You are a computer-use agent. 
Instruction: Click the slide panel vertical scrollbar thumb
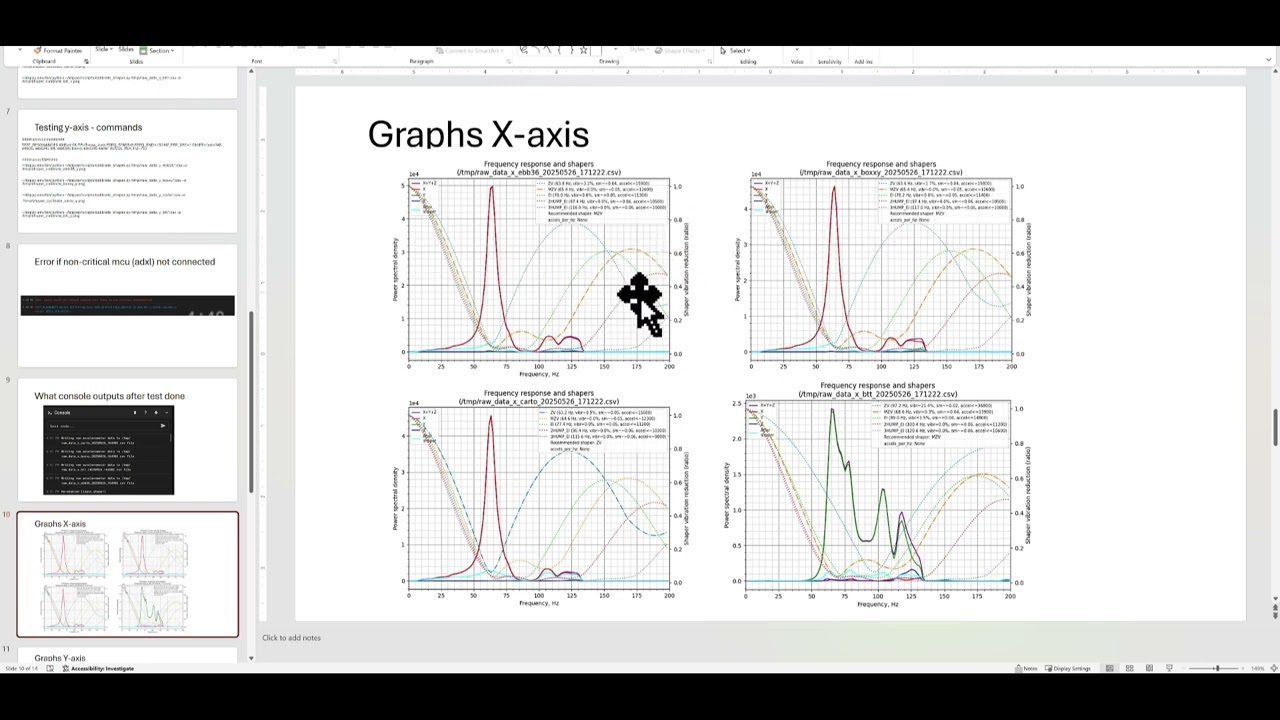click(251, 402)
